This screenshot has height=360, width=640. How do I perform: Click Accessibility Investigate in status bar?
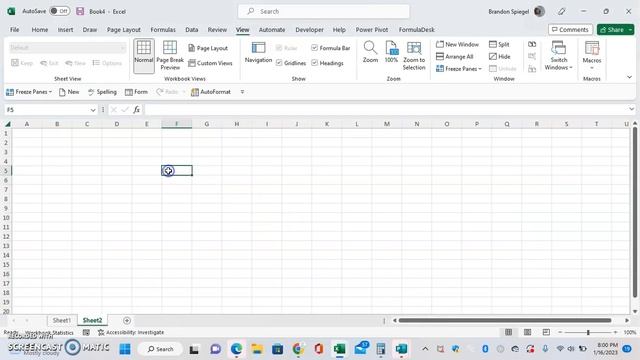point(131,332)
